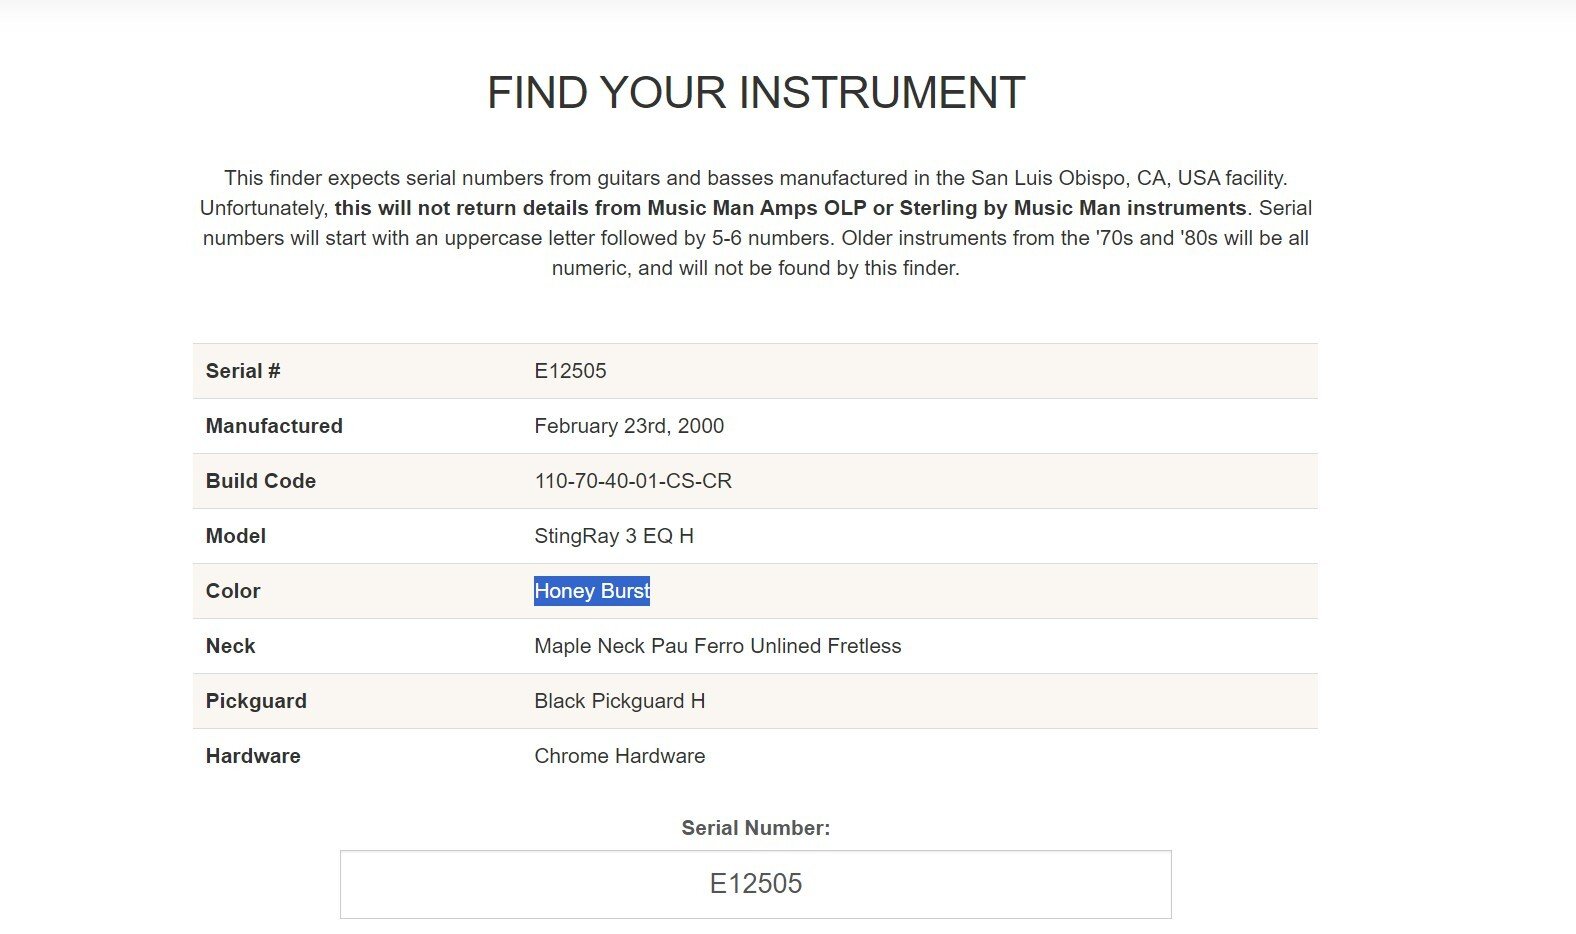This screenshot has height=934, width=1576.
Task: Click the Serial Number input field
Action: point(755,884)
